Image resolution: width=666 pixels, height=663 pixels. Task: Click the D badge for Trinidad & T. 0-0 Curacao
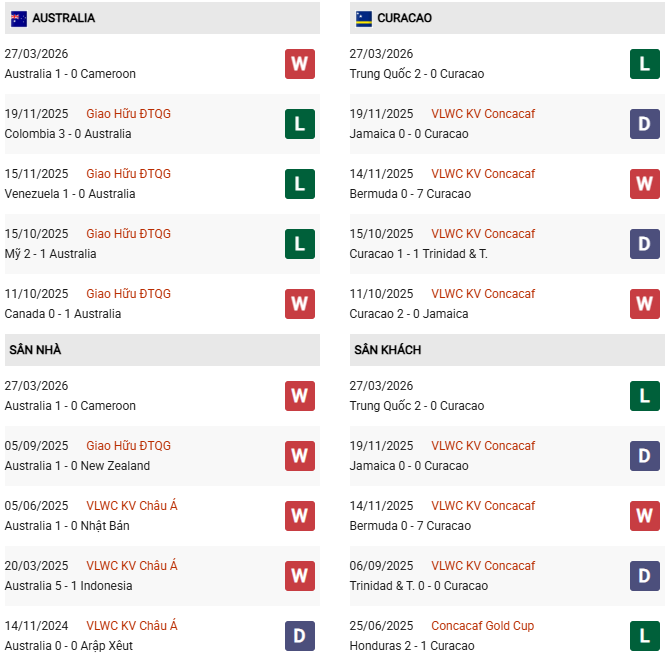click(645, 576)
